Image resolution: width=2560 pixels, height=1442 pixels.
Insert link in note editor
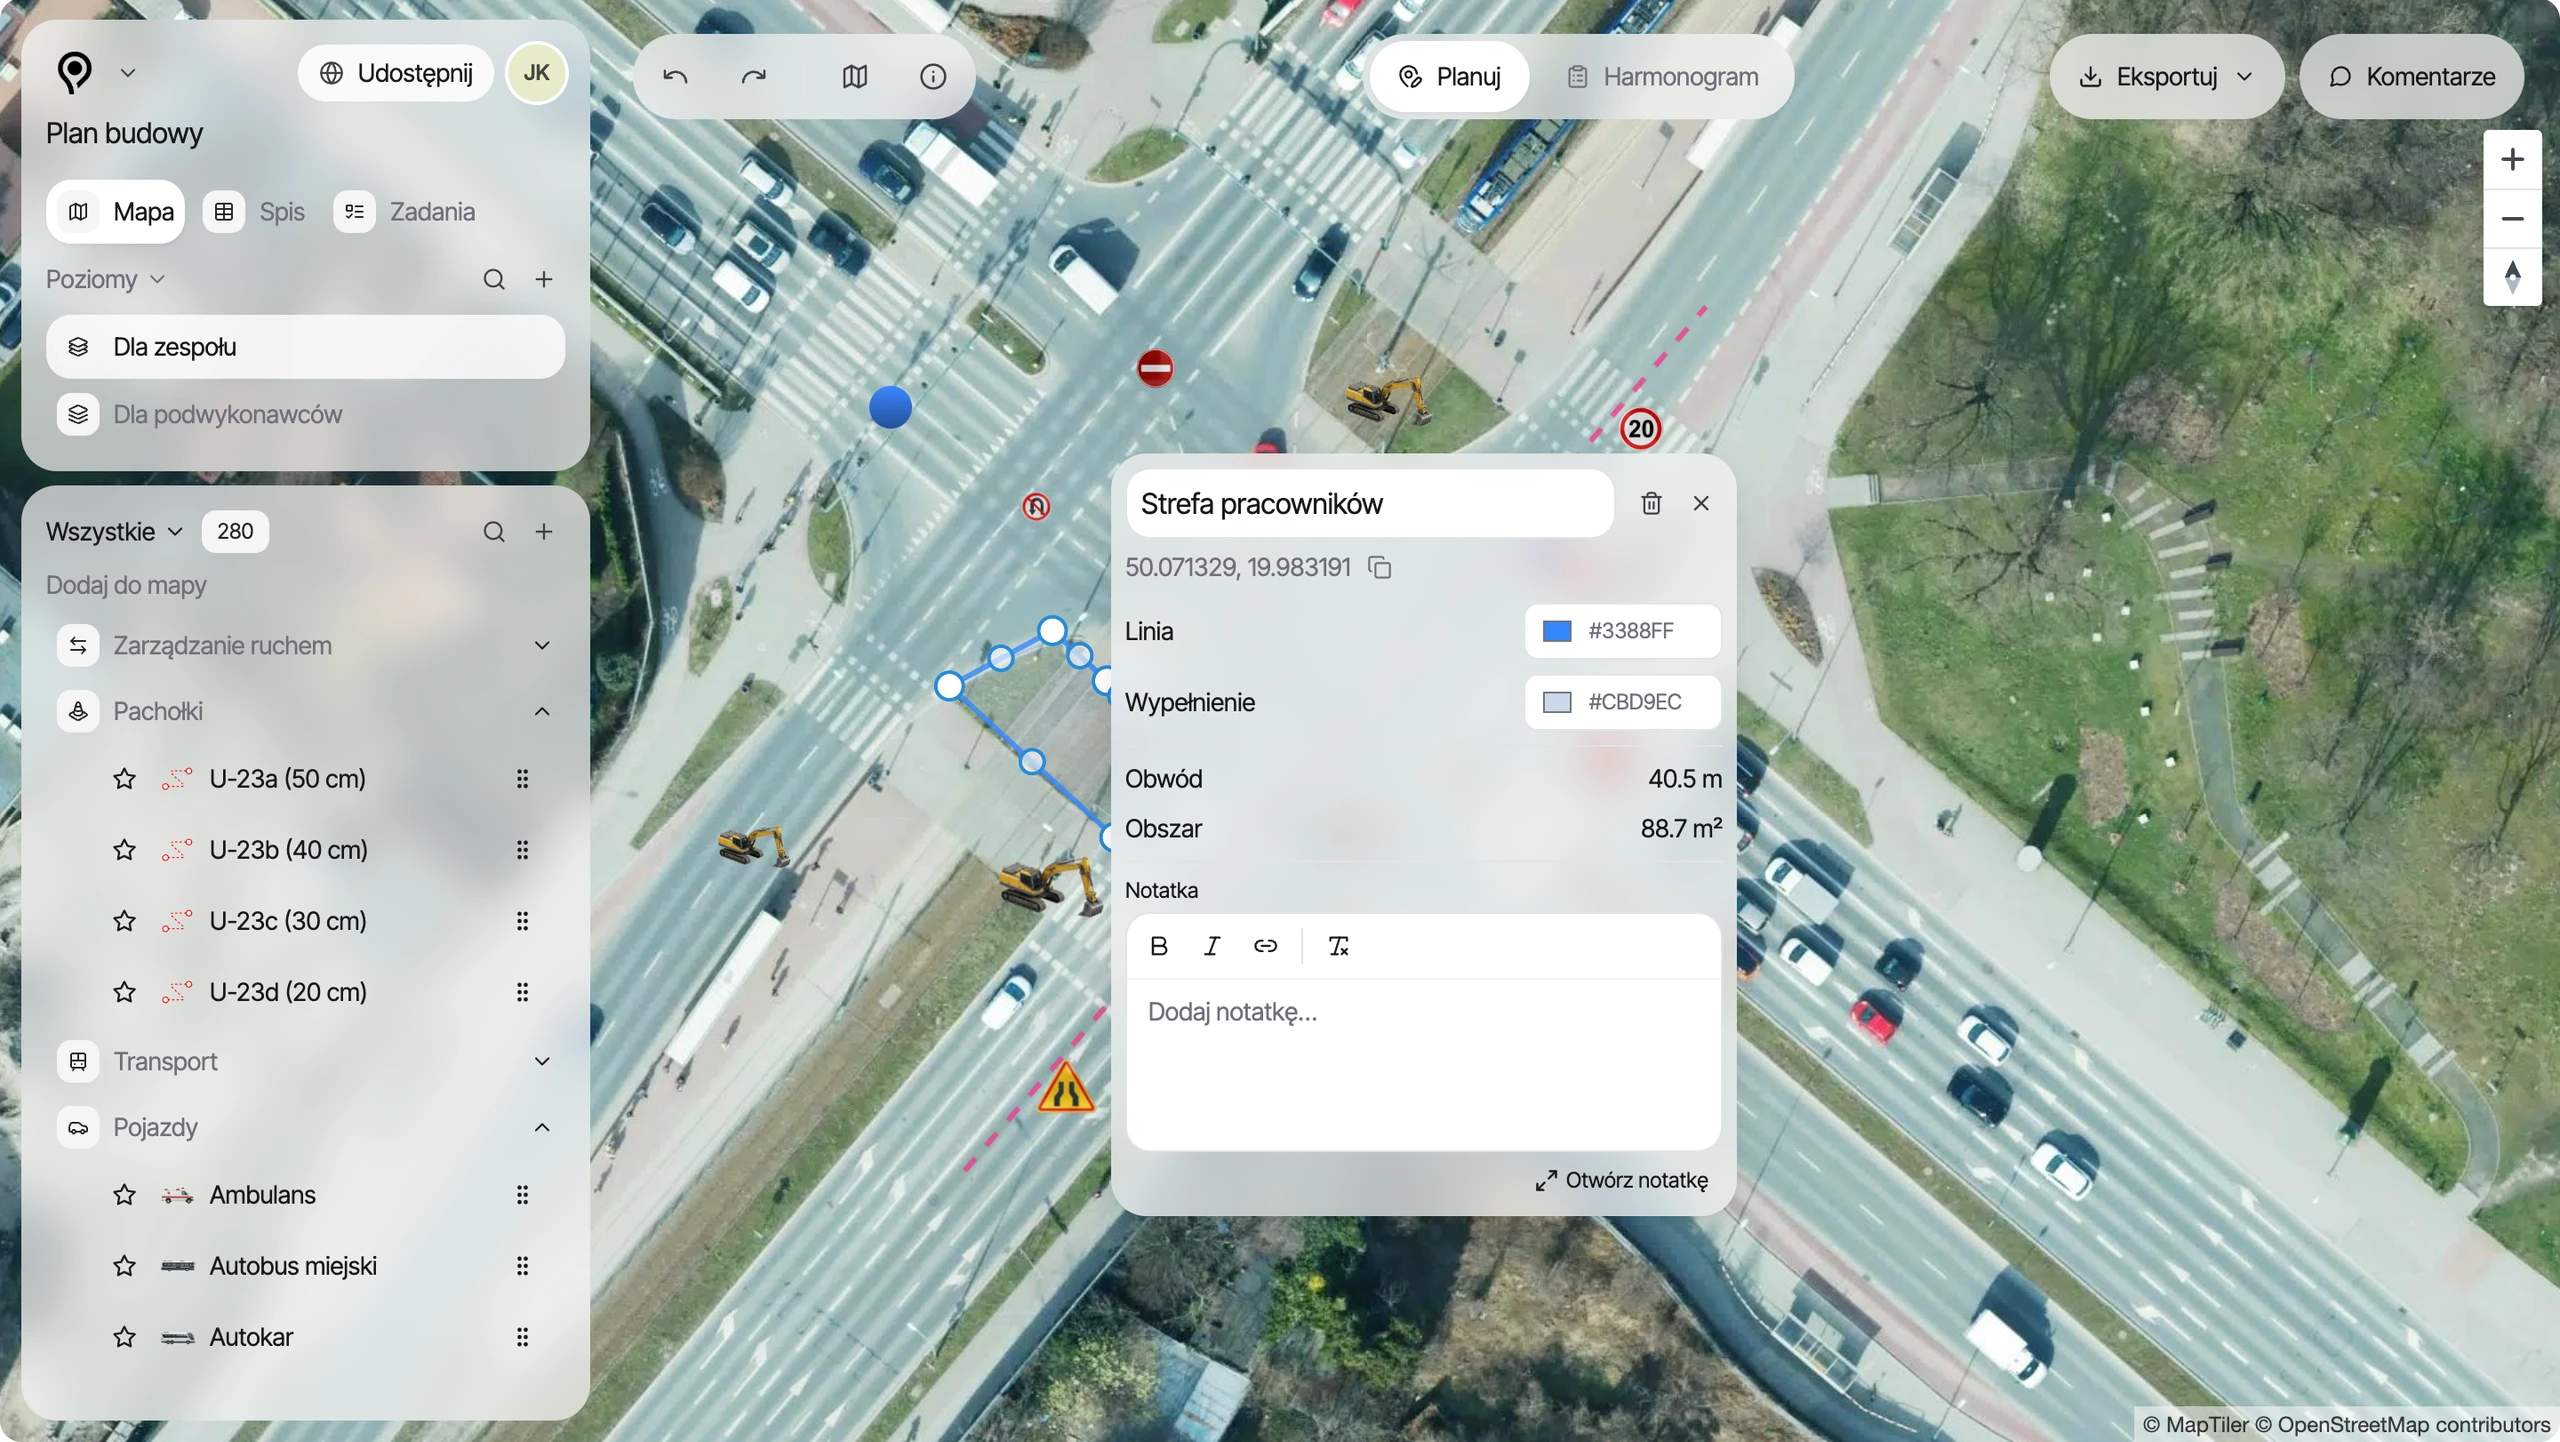coord(1265,946)
